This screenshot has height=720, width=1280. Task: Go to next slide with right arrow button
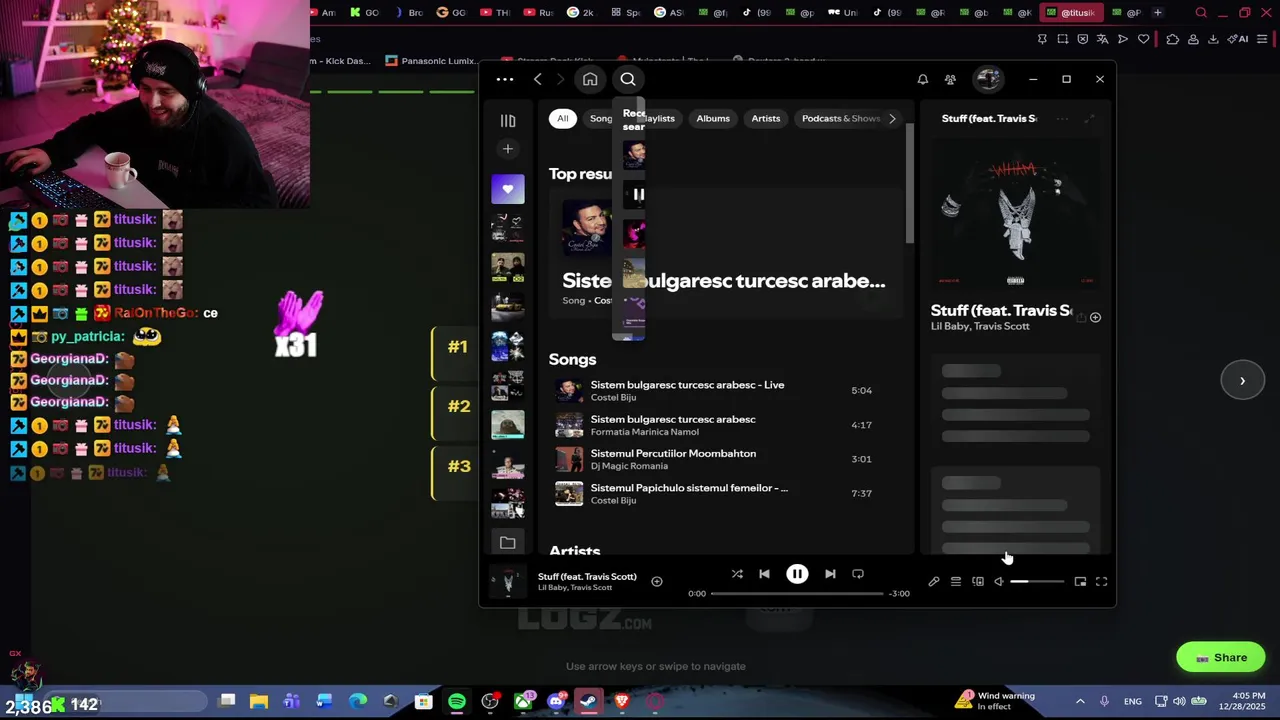[x=1242, y=380]
